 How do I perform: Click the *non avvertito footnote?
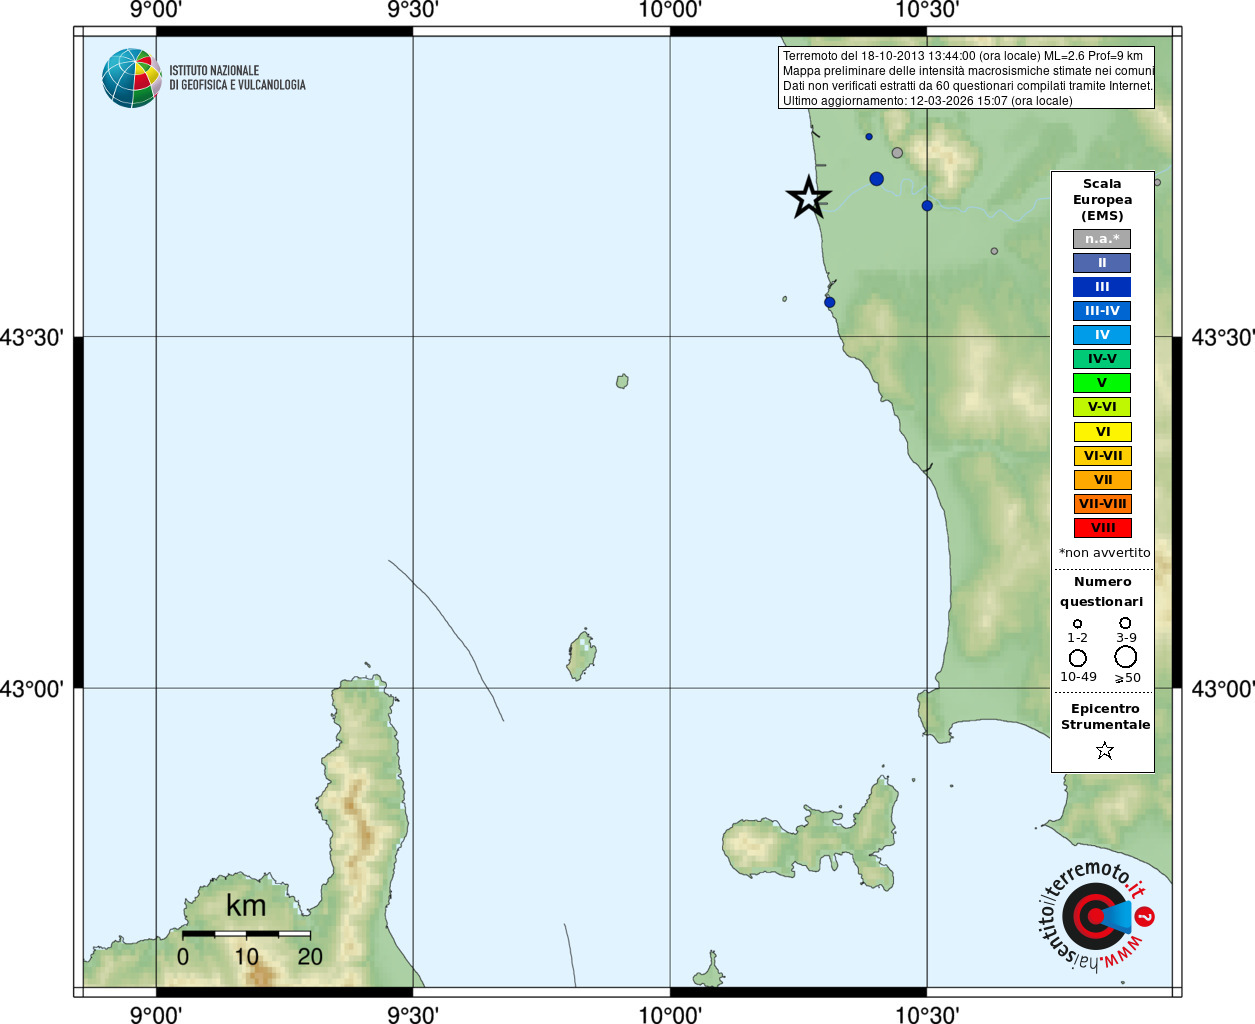click(x=1104, y=553)
